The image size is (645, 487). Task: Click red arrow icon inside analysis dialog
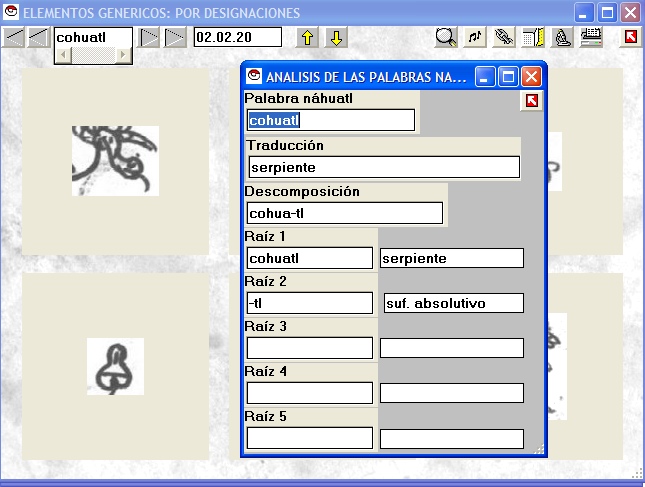coord(532,100)
